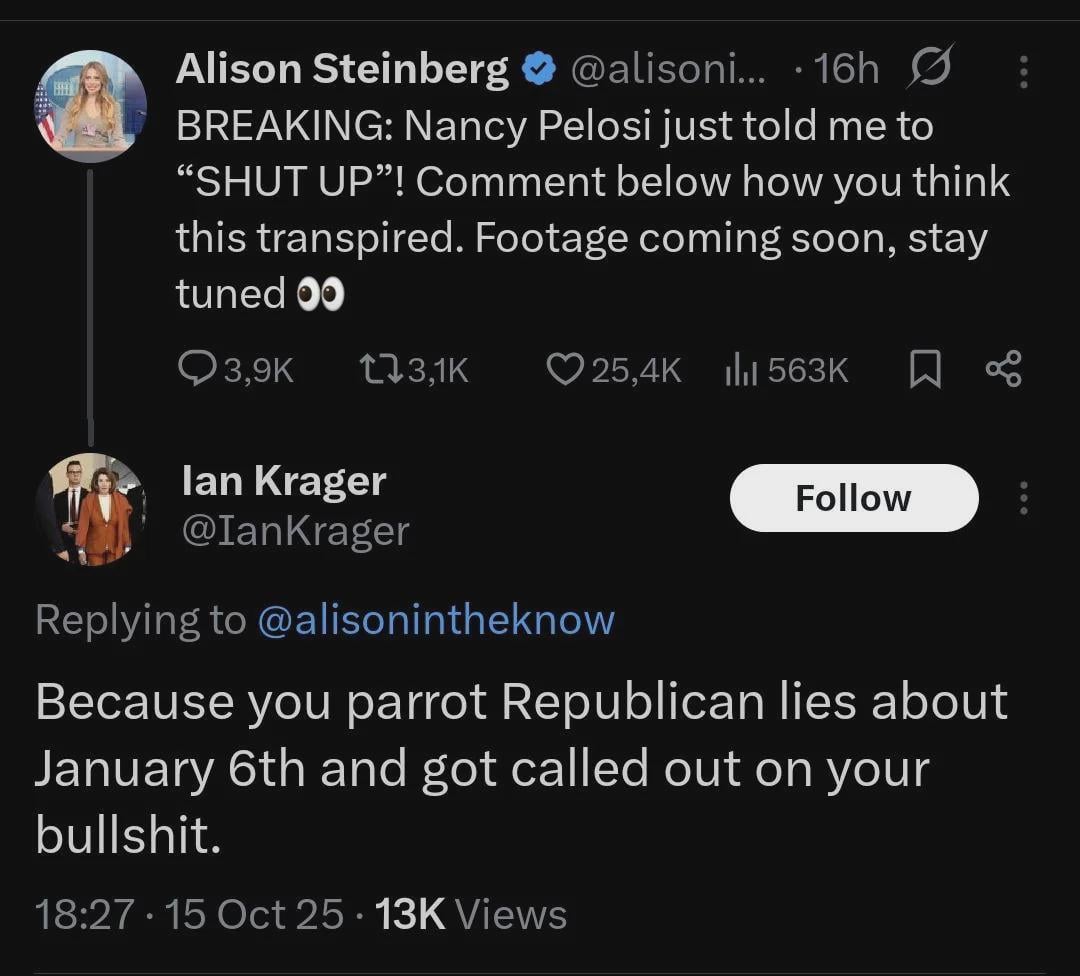Click Alison Steinberg's verified badge
1080x976 pixels.
coord(540,69)
